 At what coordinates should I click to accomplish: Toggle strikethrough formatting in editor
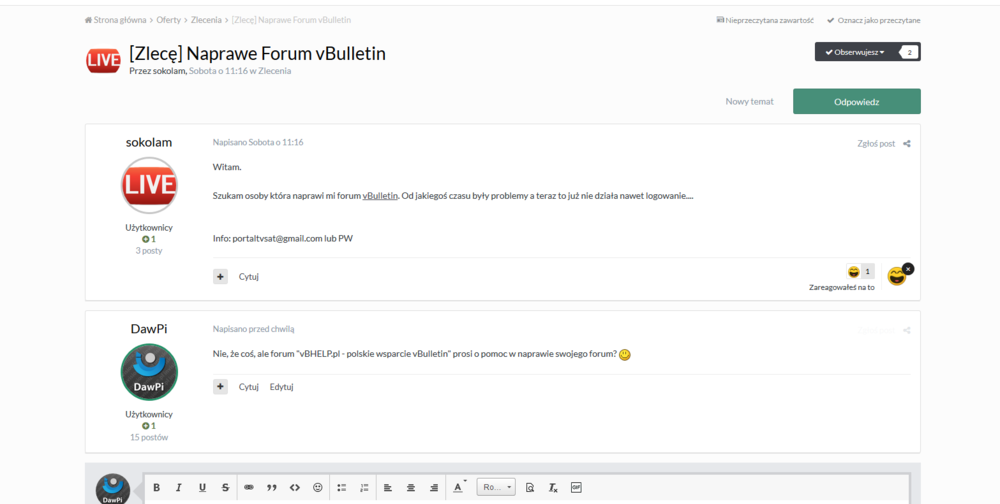(225, 488)
